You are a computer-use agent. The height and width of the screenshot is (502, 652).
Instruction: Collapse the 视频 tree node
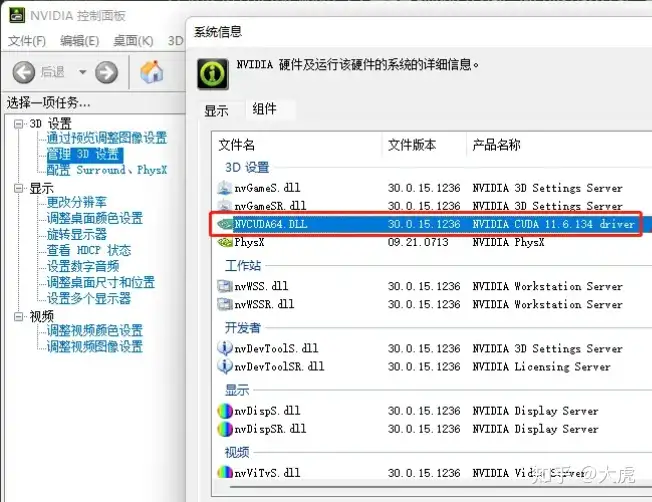(x=18, y=317)
